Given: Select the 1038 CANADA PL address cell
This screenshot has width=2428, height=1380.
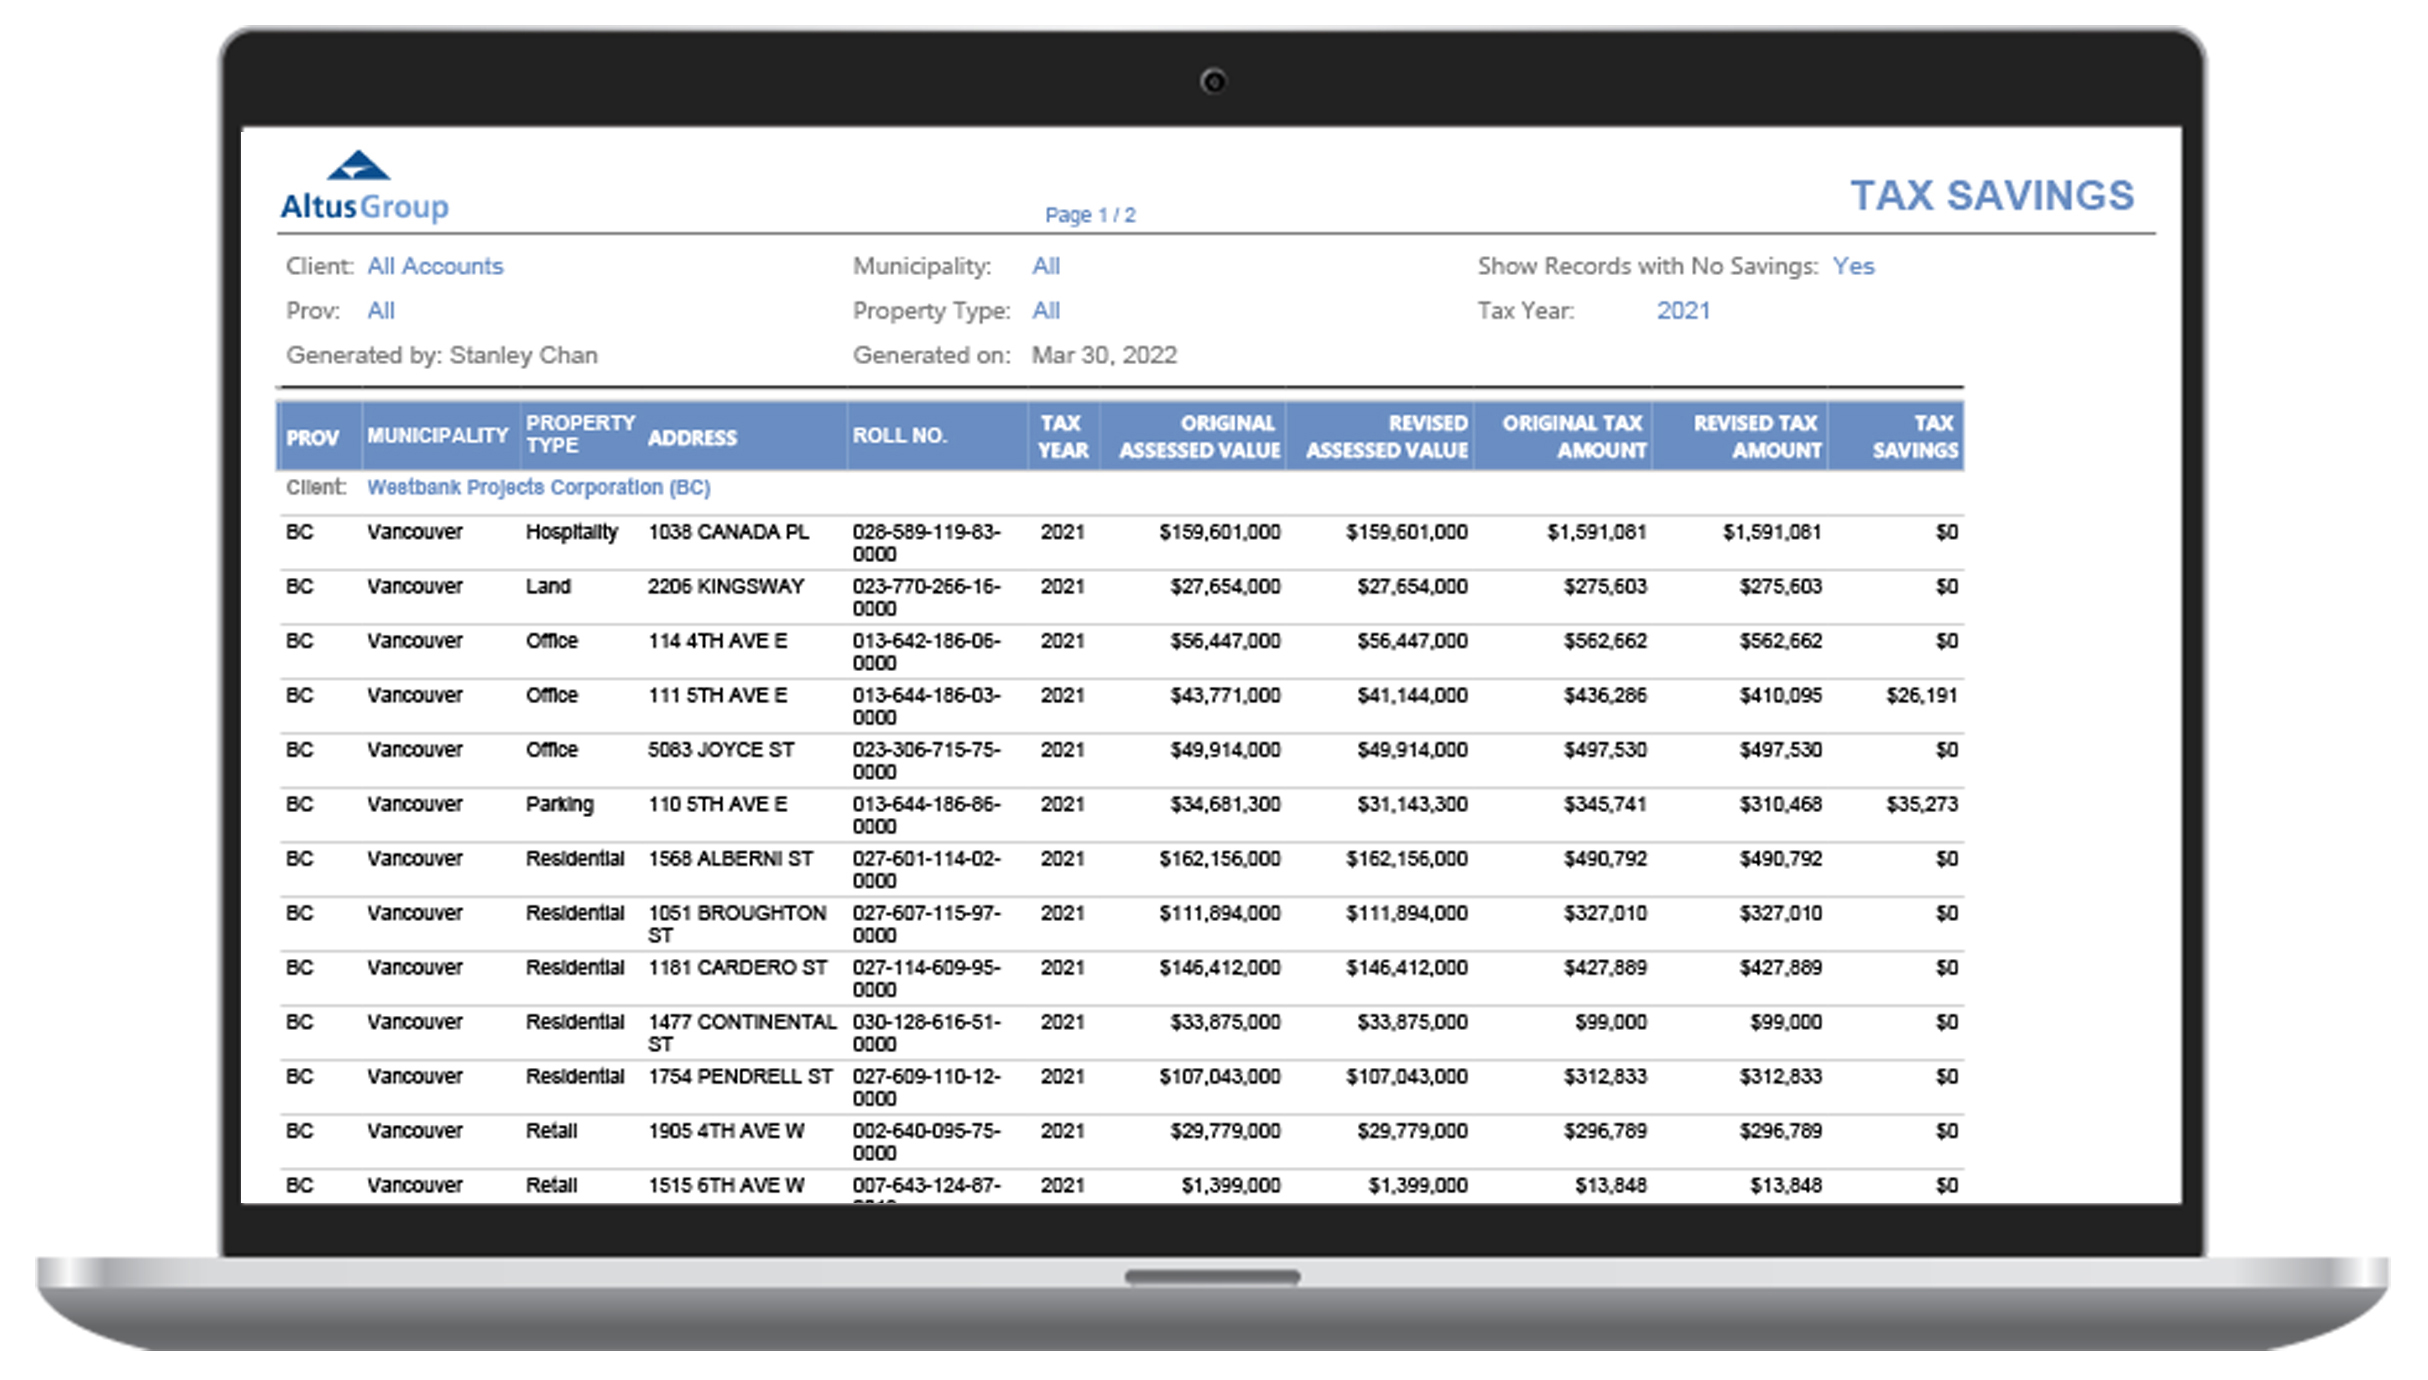Looking at the screenshot, I should [727, 532].
